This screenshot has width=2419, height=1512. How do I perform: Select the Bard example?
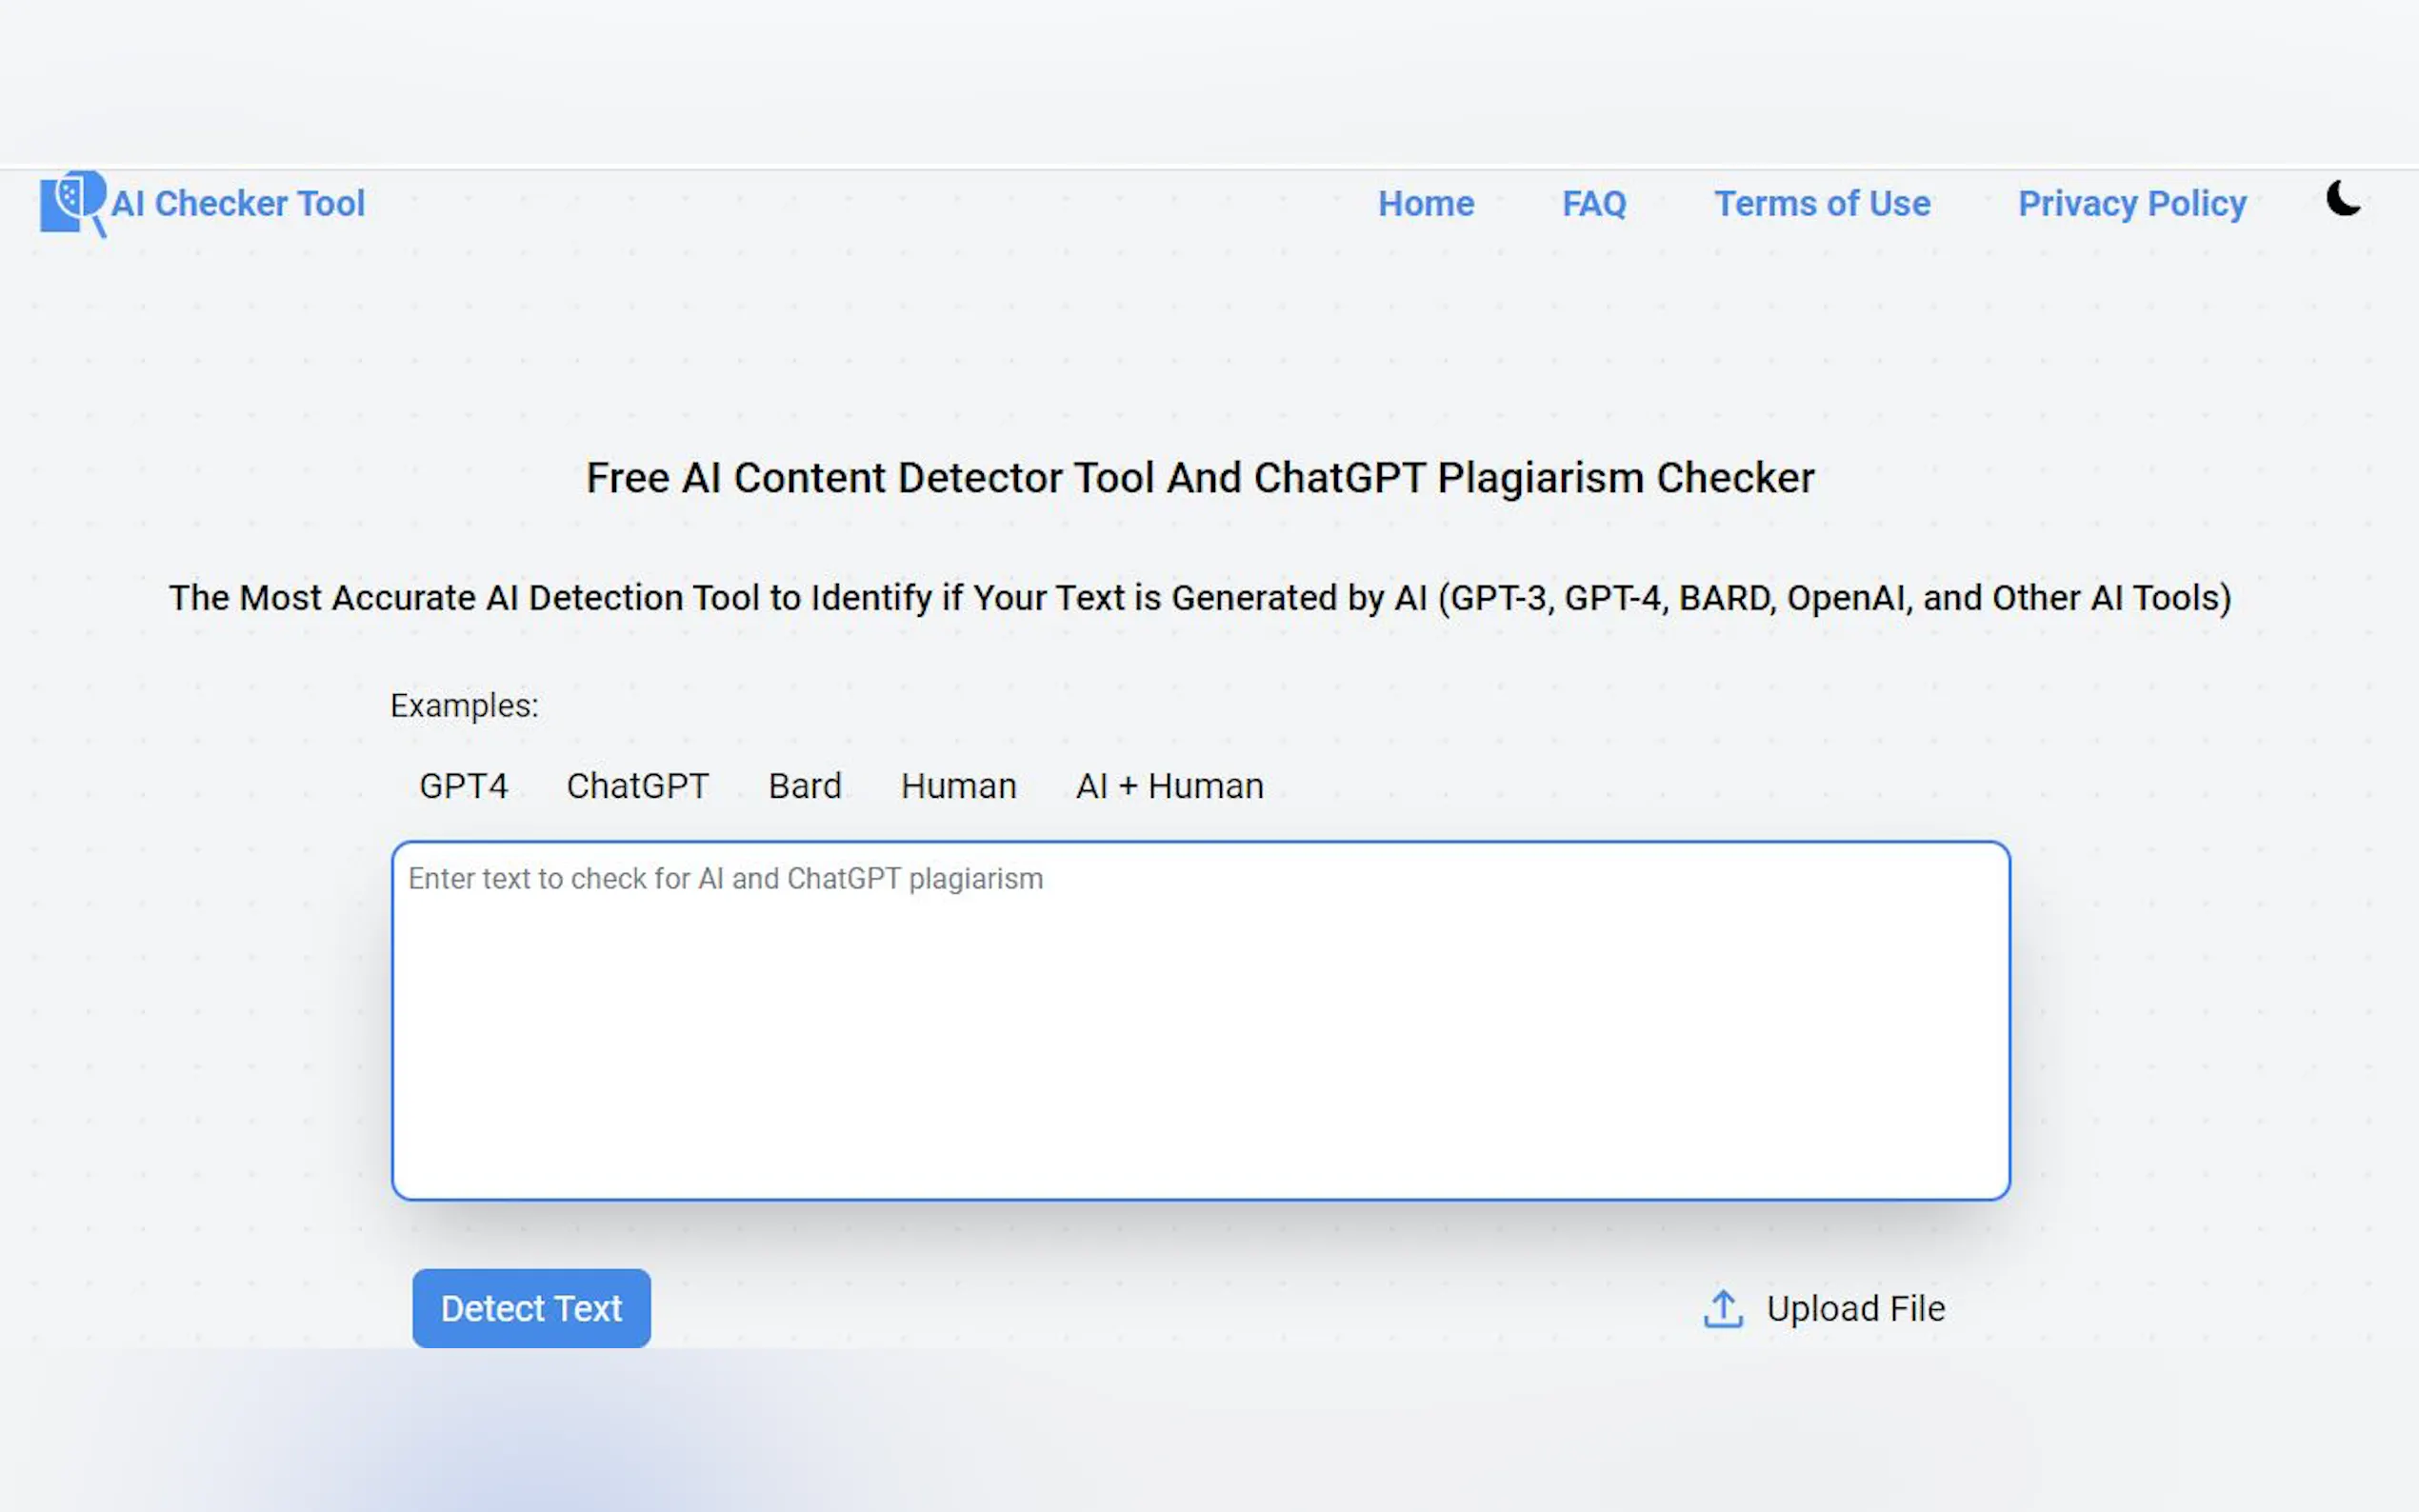[804, 786]
